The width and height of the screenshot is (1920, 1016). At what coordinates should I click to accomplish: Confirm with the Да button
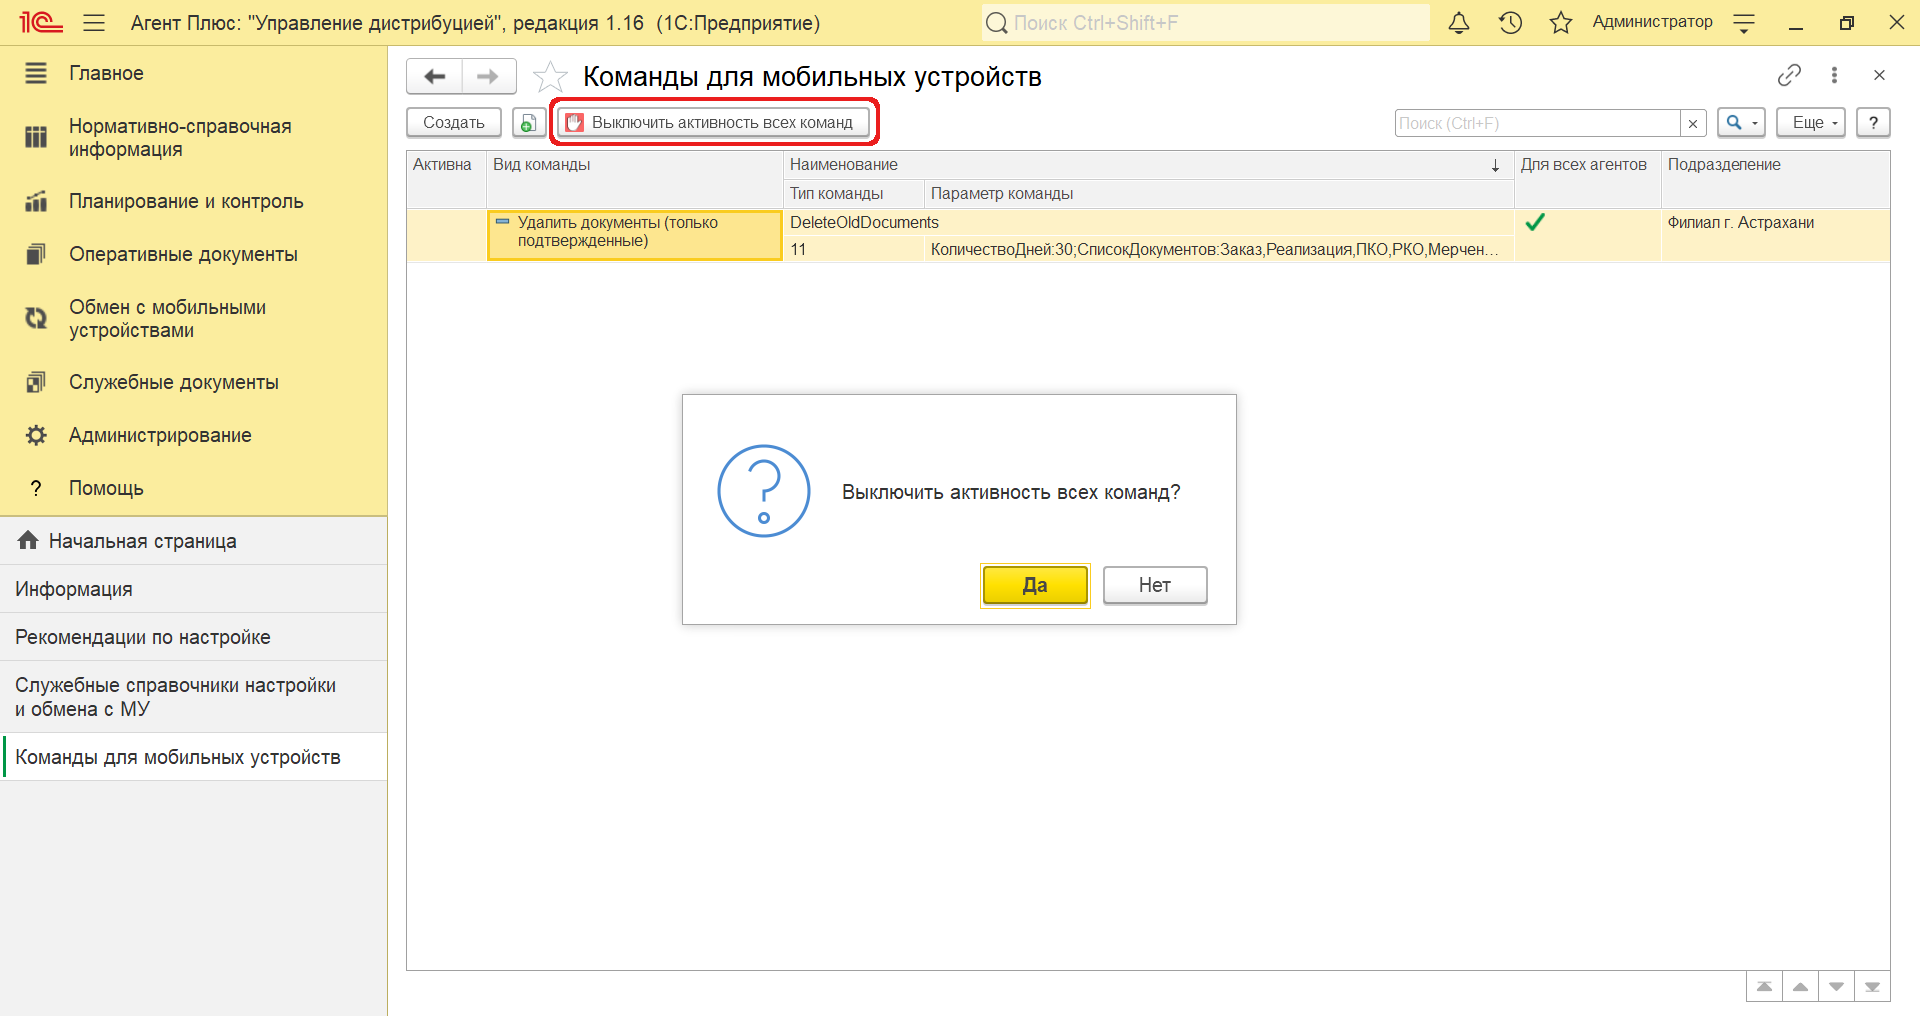pyautogui.click(x=1035, y=585)
